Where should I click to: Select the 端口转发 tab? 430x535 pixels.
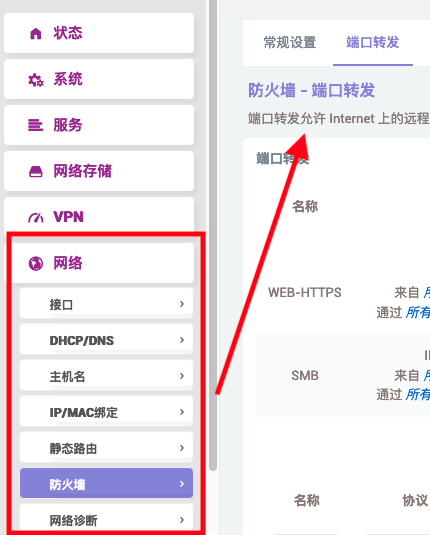click(373, 43)
